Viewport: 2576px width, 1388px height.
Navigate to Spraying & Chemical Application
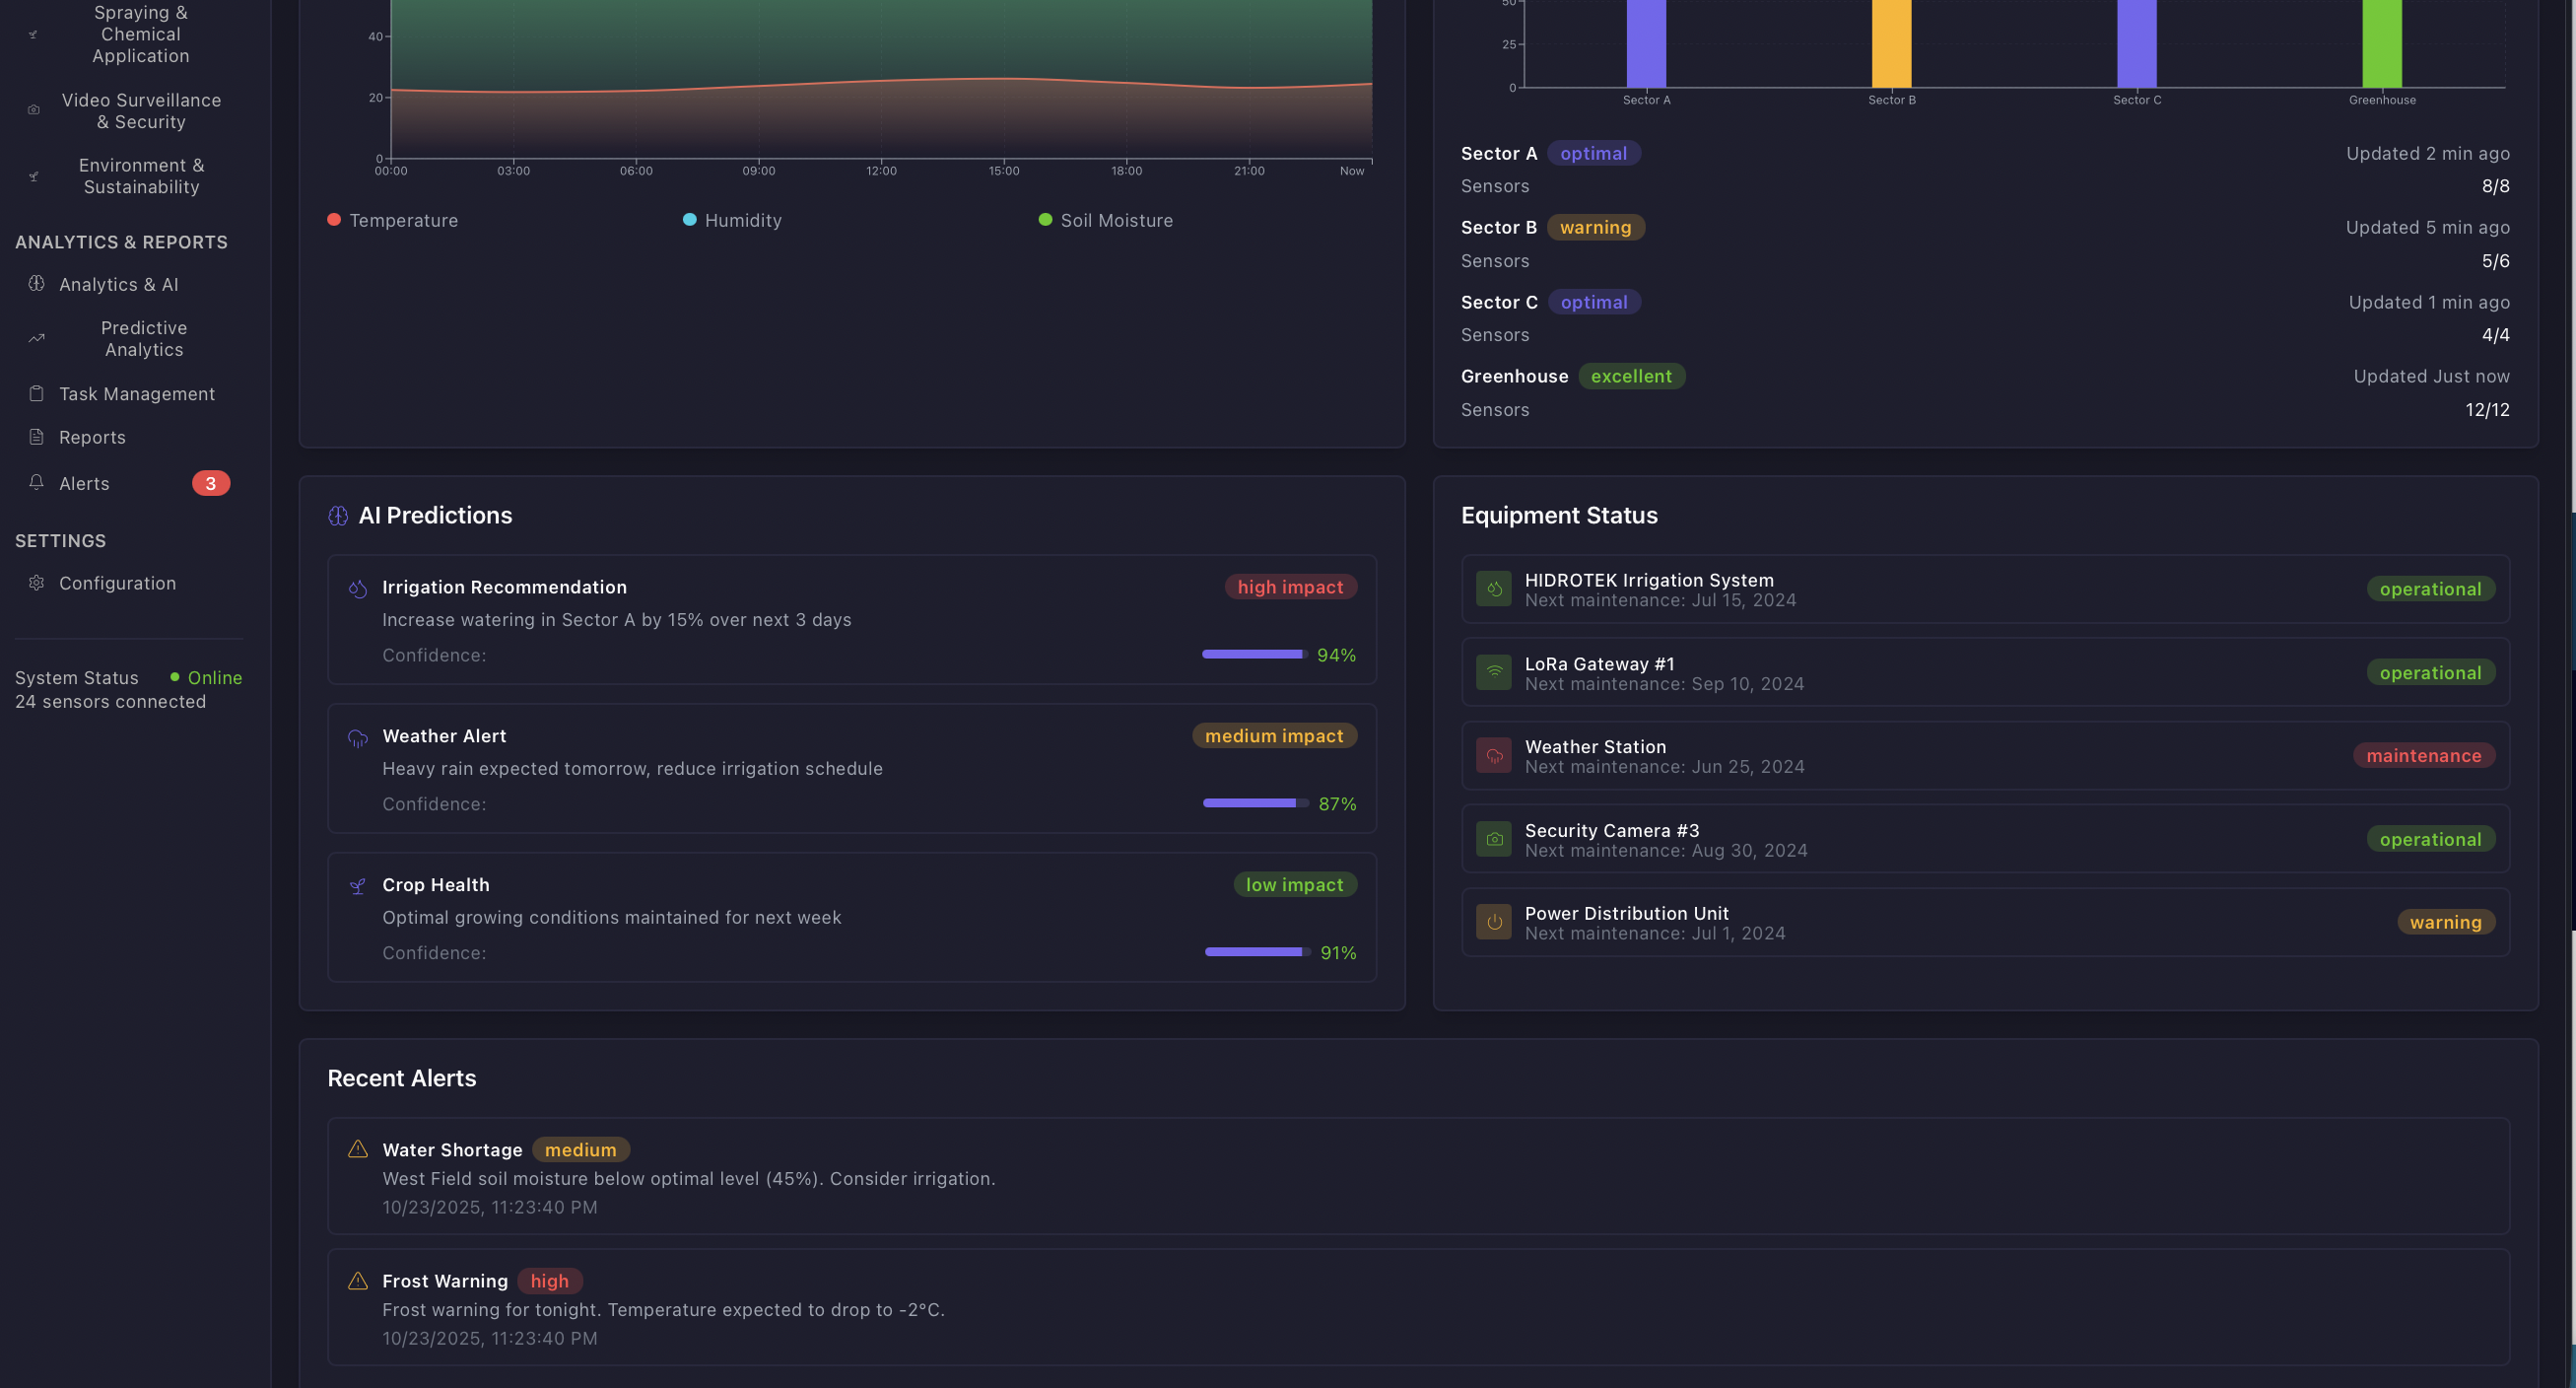tap(140, 33)
